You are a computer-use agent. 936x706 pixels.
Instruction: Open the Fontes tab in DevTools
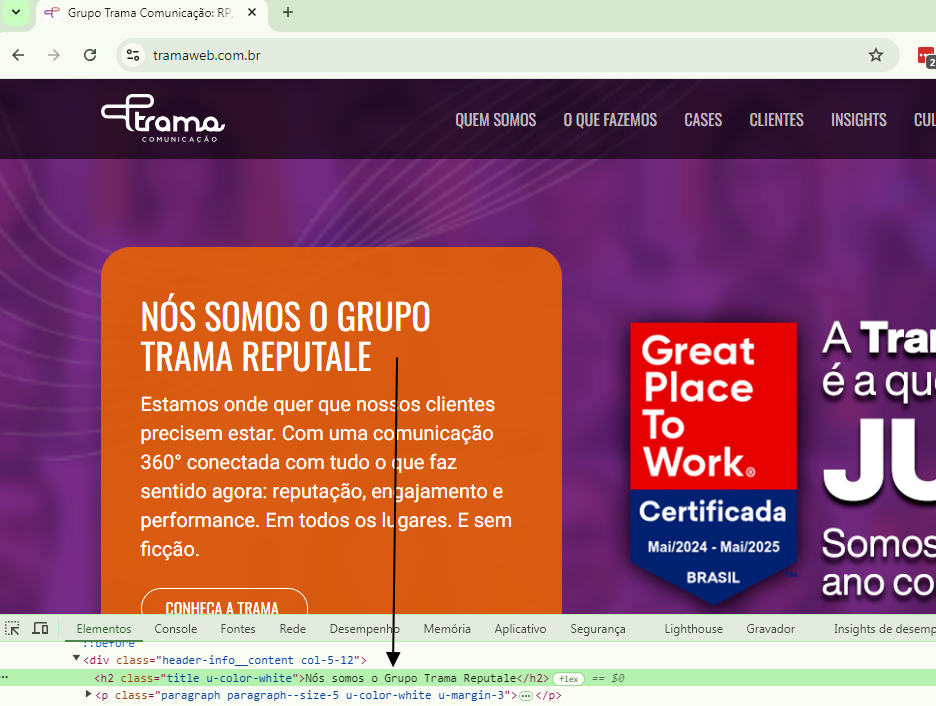238,629
